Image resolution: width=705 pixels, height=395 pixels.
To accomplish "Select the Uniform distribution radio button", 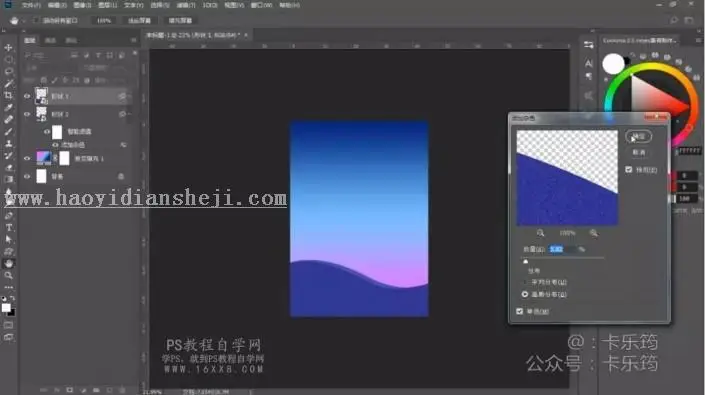I will pyautogui.click(x=525, y=282).
